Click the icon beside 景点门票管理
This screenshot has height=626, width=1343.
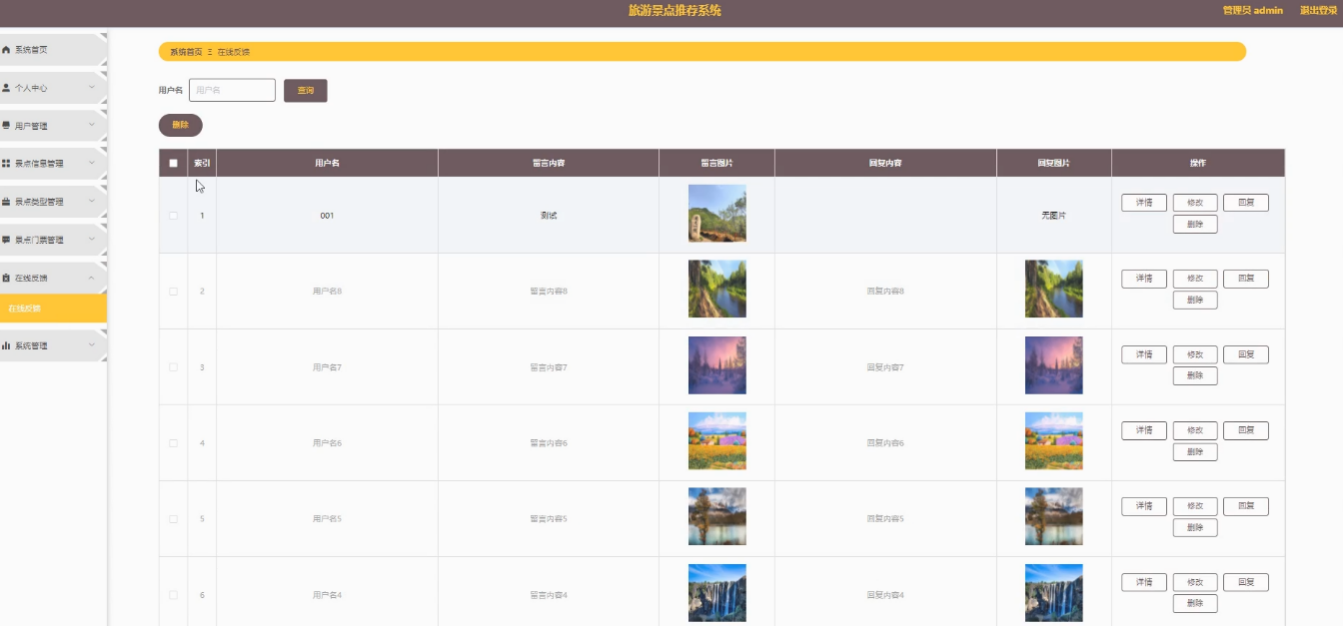[x=6, y=240]
